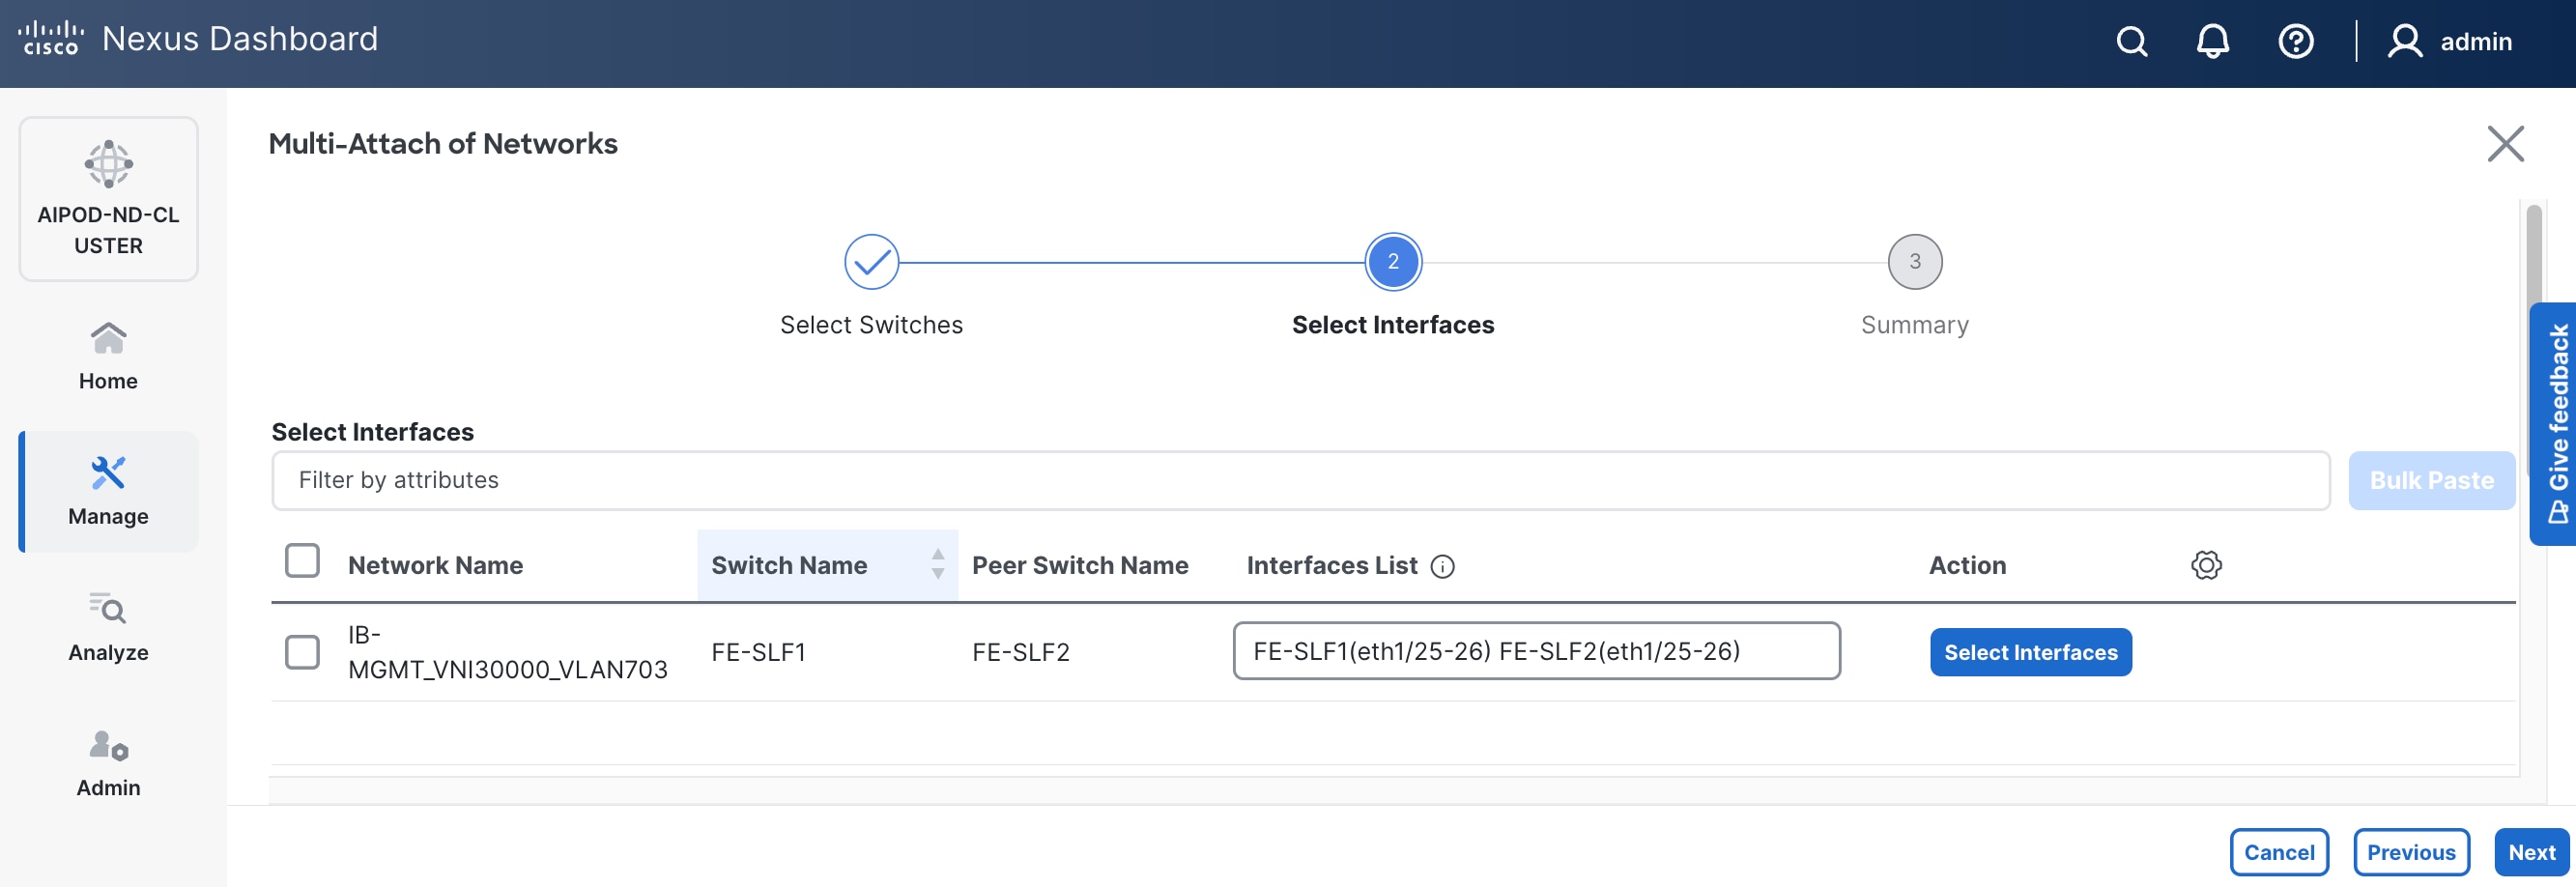Open the help question mark icon

2295,42
